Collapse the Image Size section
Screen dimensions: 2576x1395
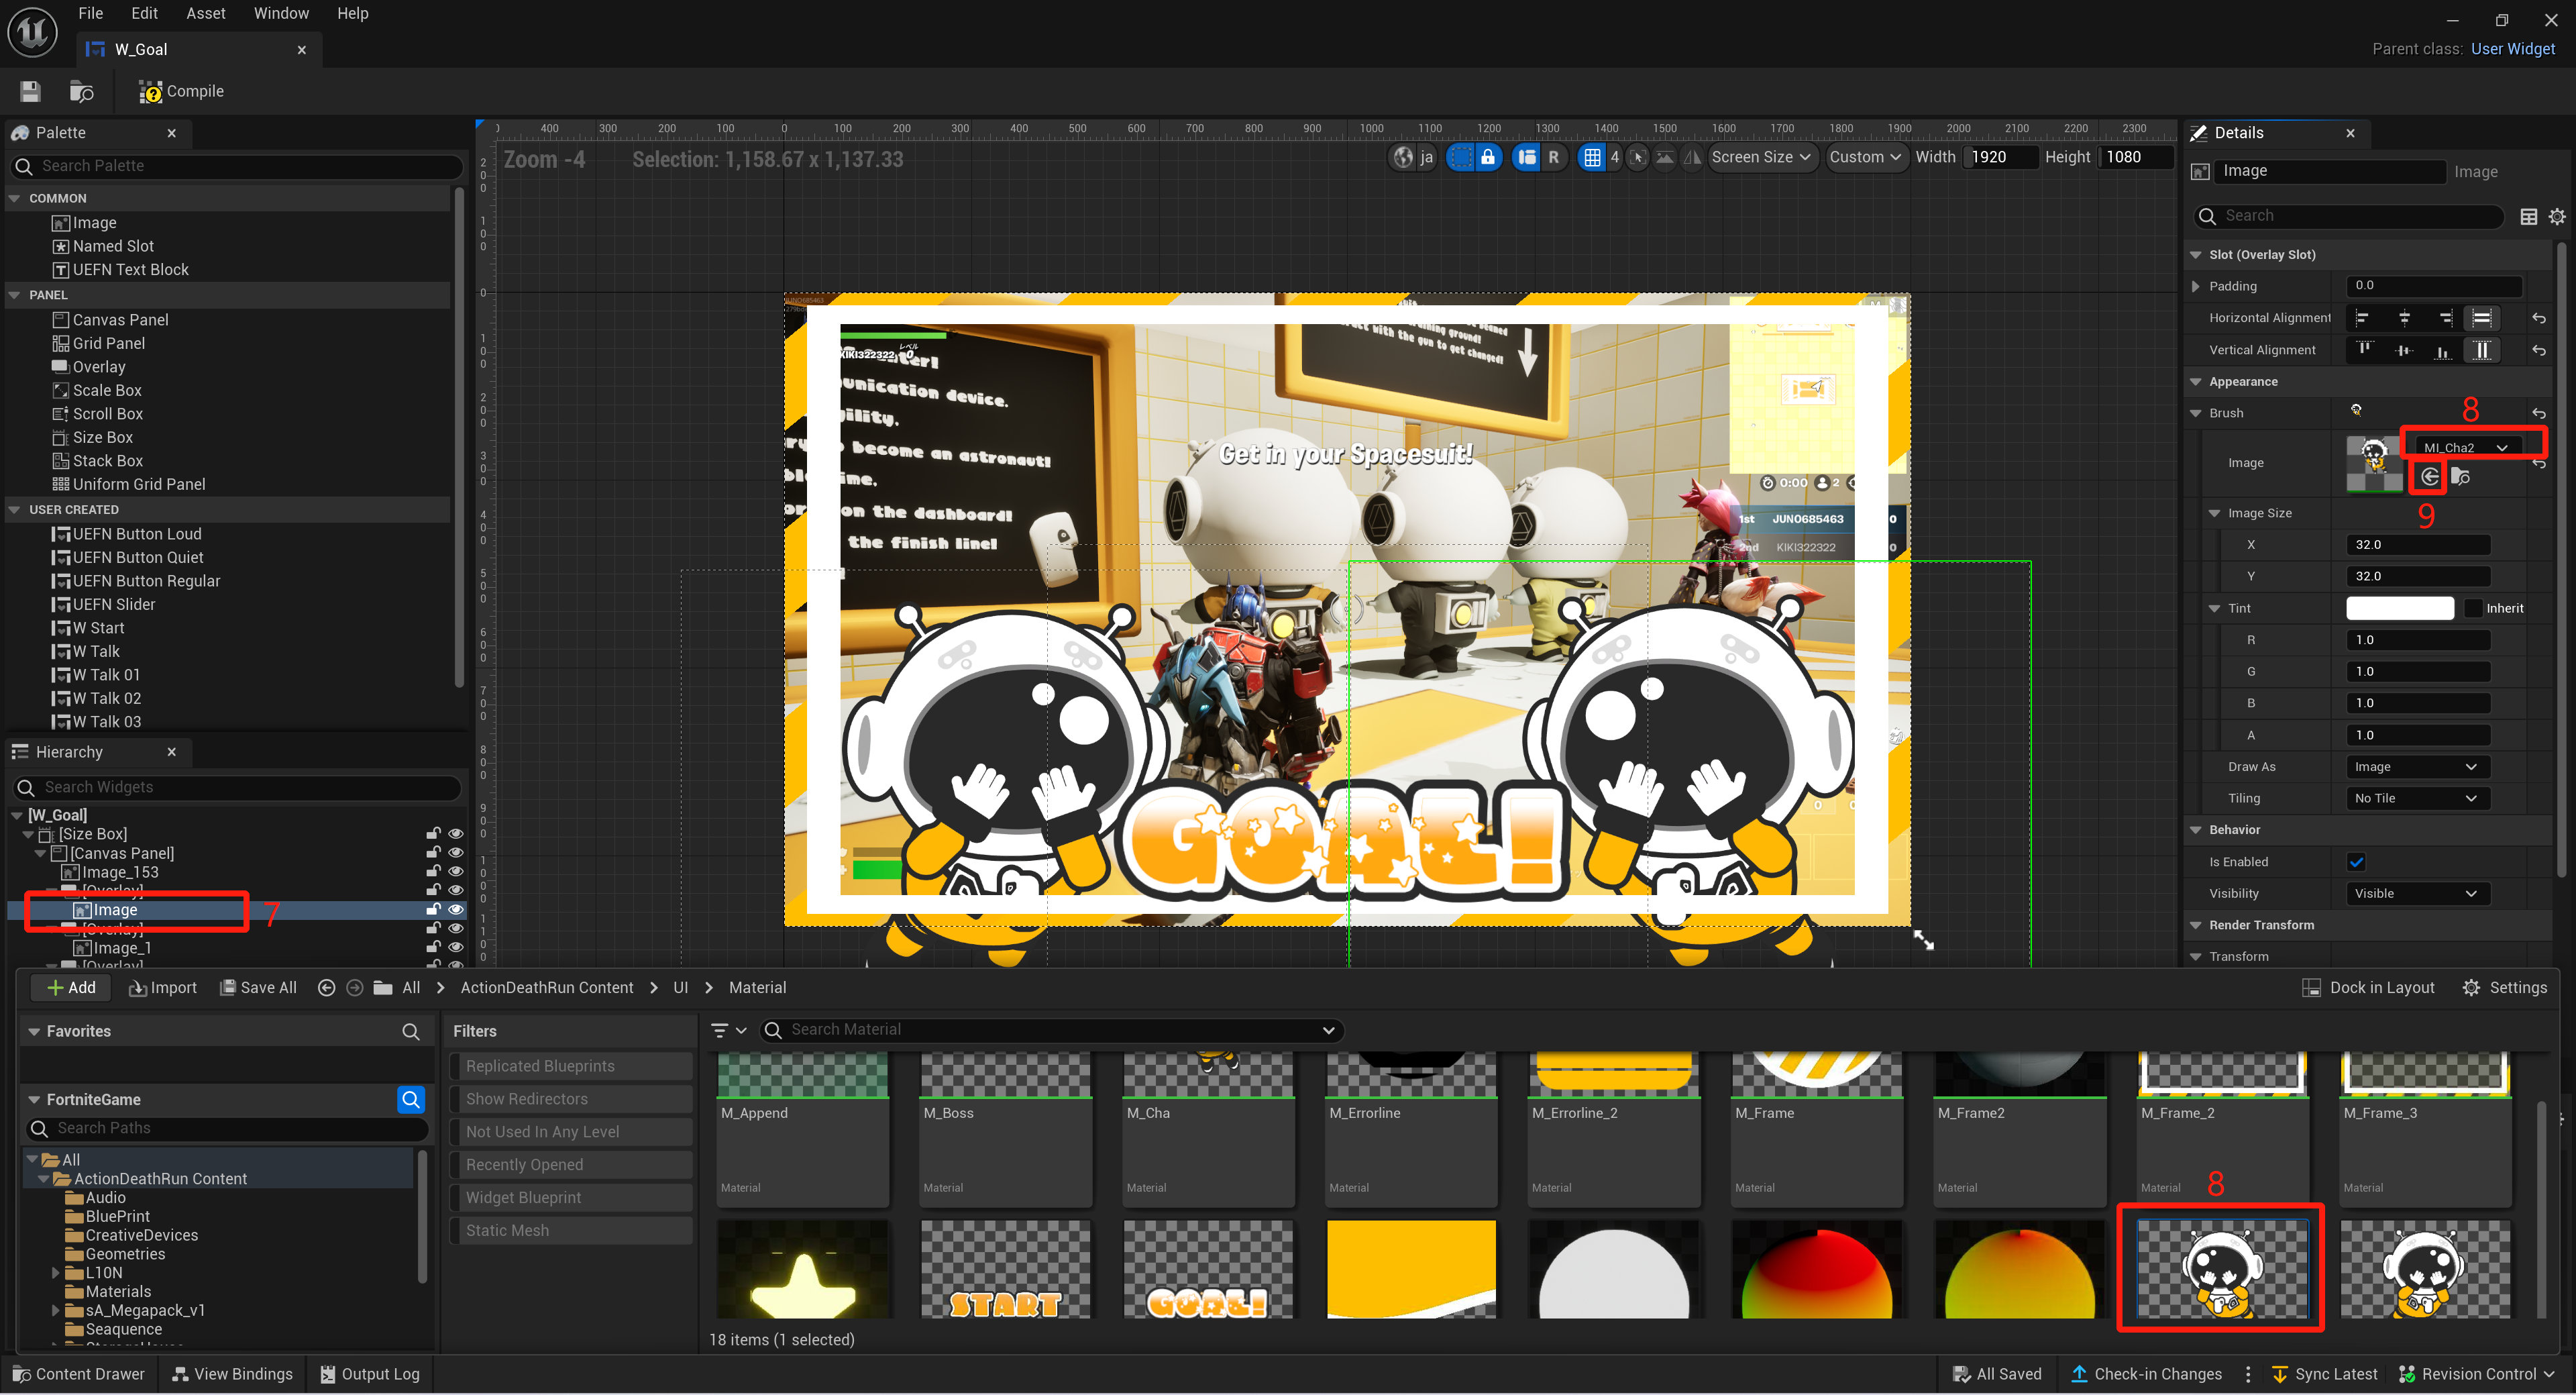point(2215,513)
